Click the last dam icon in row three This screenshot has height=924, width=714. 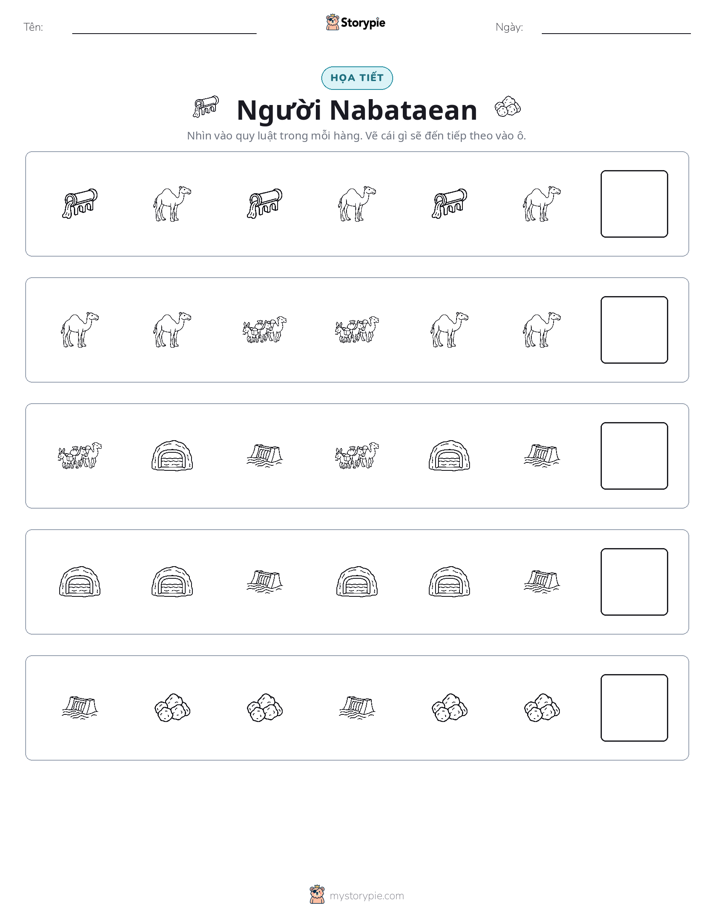pyautogui.click(x=542, y=456)
